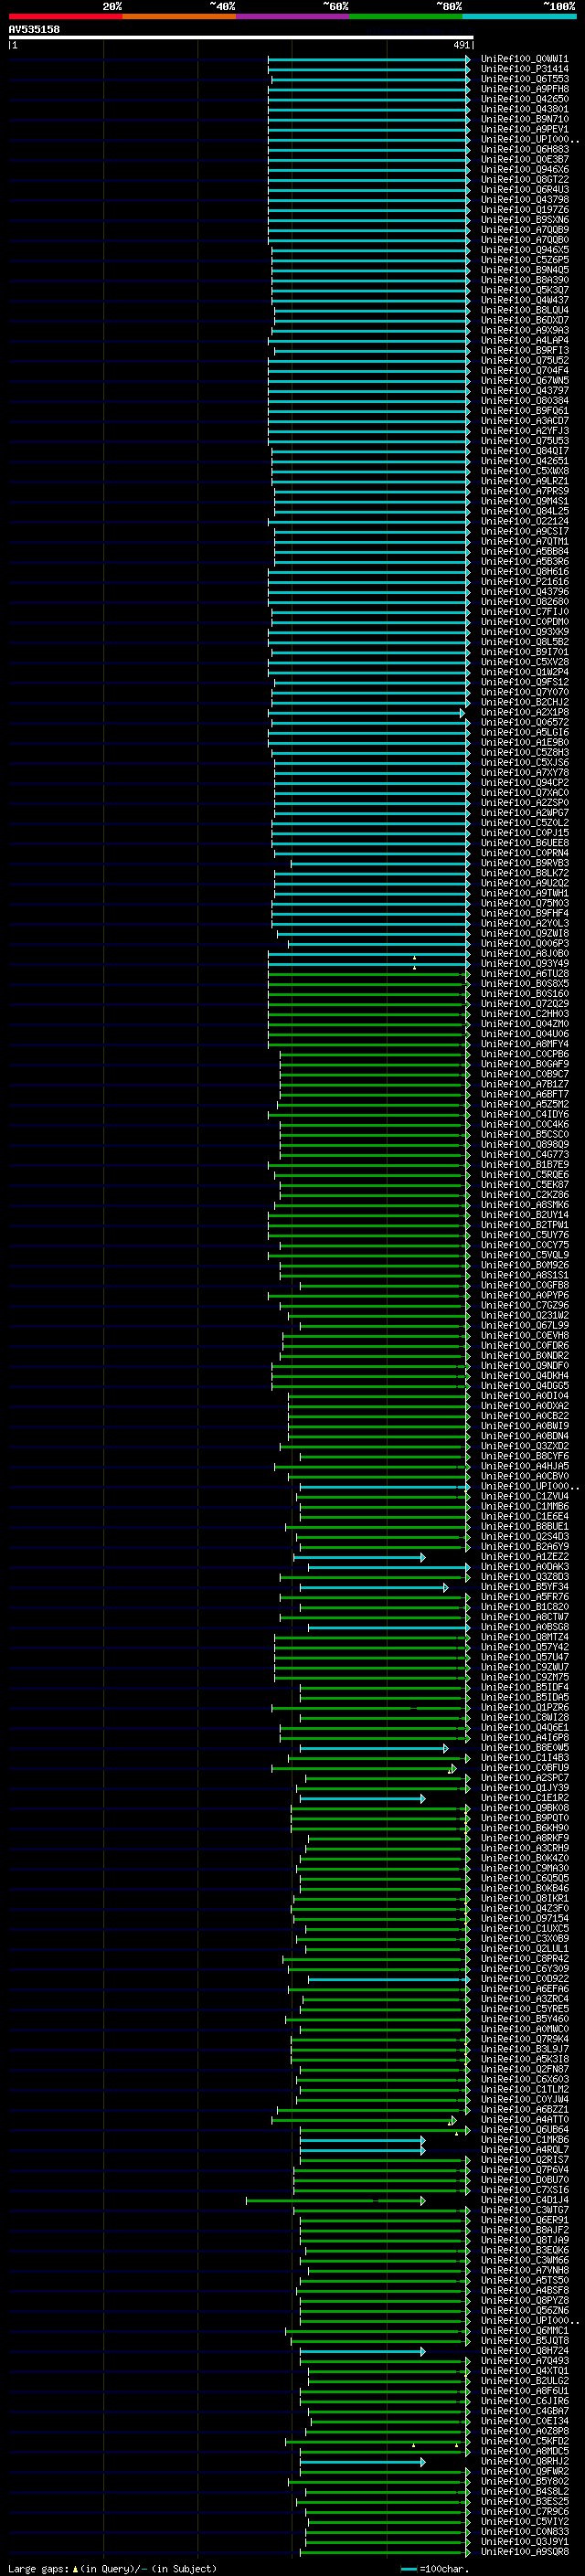Image resolution: width=585 pixels, height=2576 pixels.
Task: Click the short cyan bar of UniRef100_Q8H724
Action: point(362,2351)
